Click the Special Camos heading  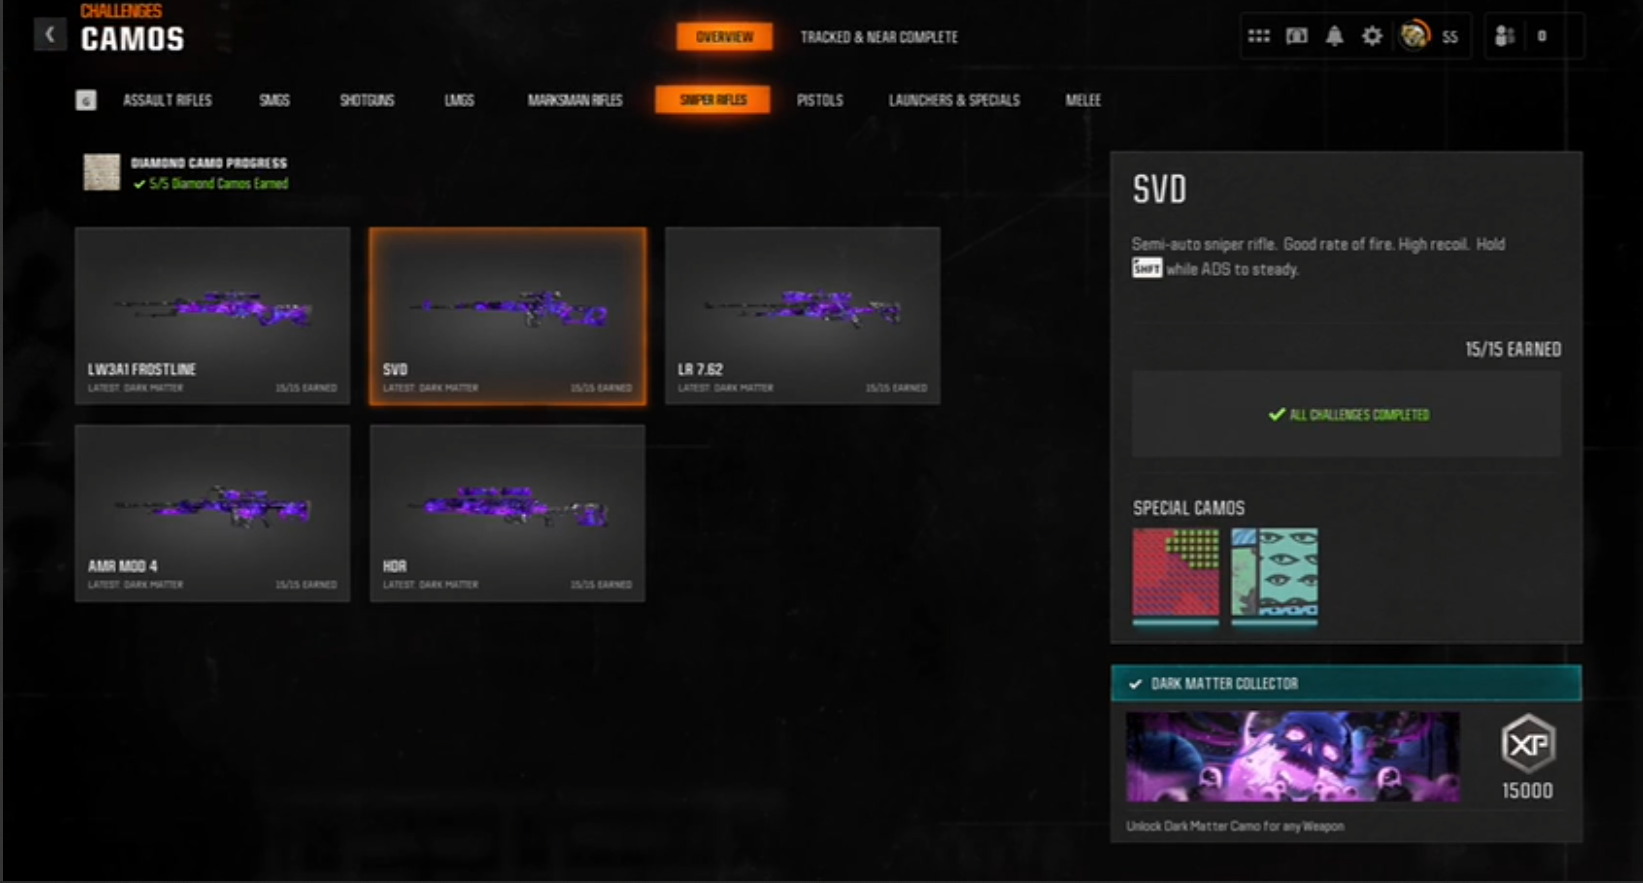pyautogui.click(x=1188, y=508)
